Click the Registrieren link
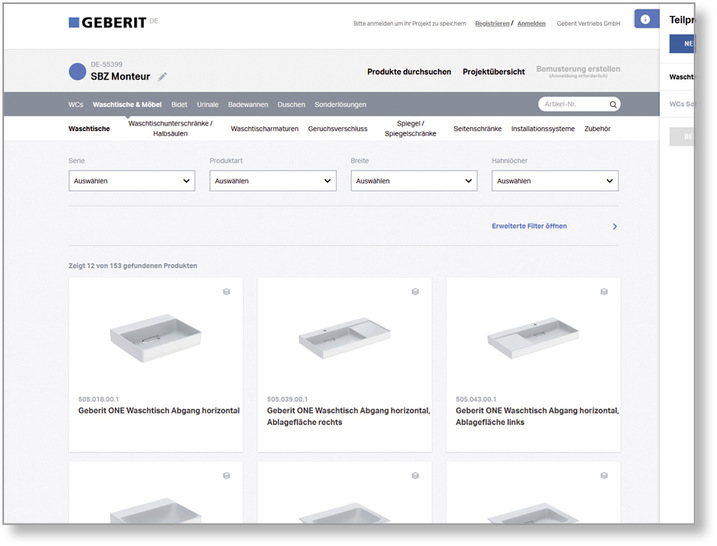 (491, 23)
